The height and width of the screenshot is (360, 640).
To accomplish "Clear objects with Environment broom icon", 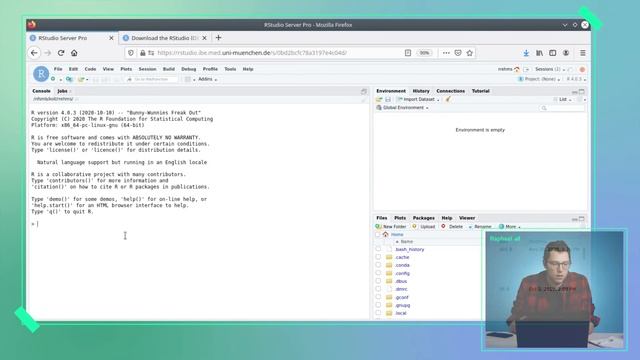I will [448, 99].
